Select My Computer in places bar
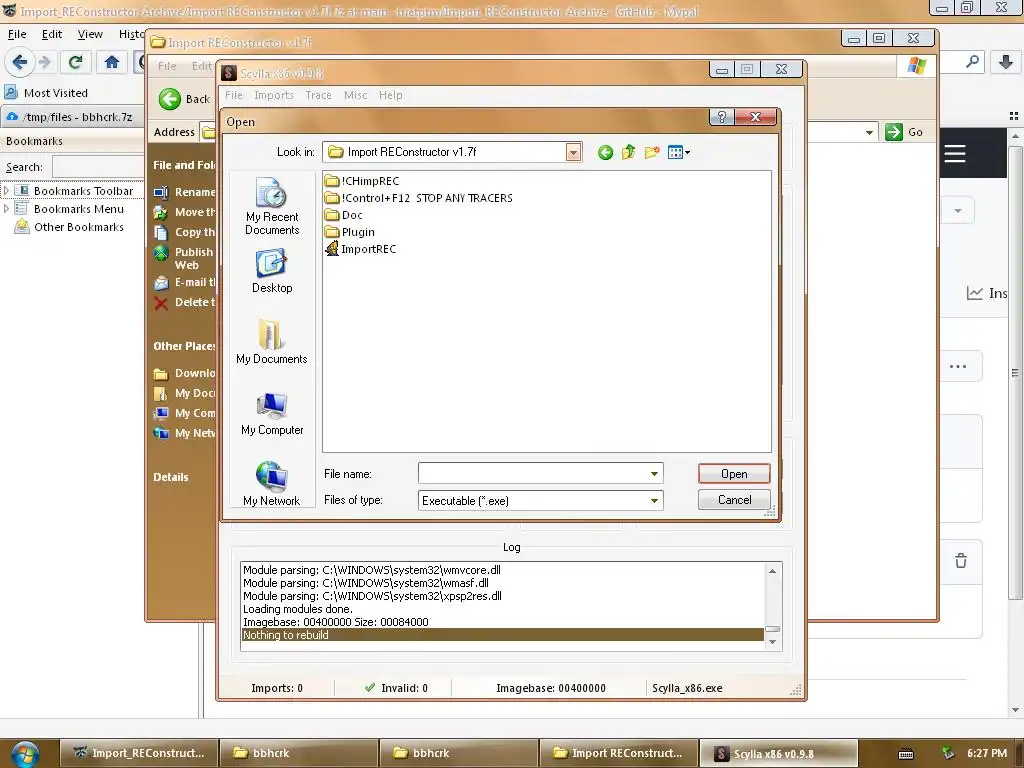1024x768 pixels. [x=272, y=413]
